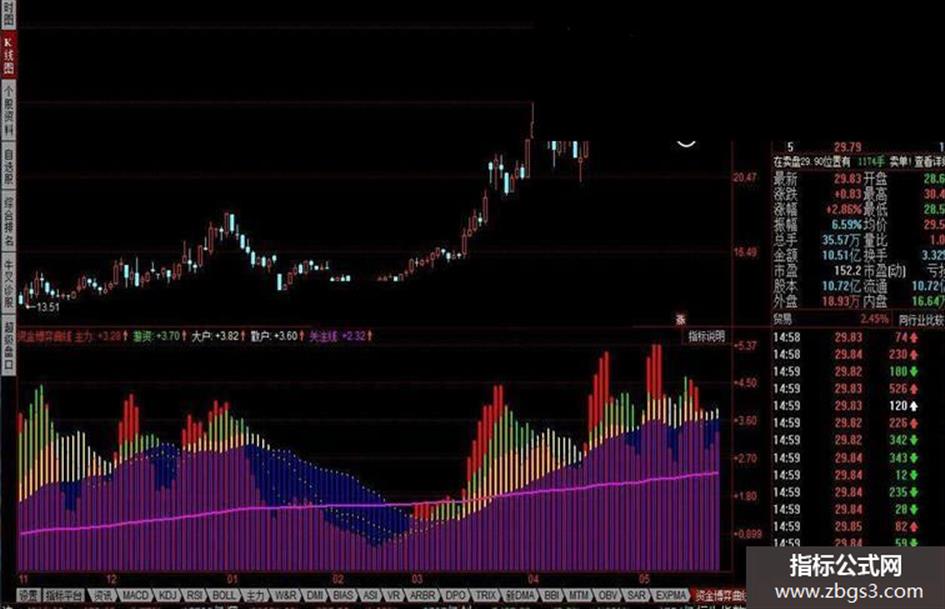This screenshot has height=609, width=945.
Task: Select the red 资金博弈曲线 indicator tab
Action: click(x=720, y=596)
